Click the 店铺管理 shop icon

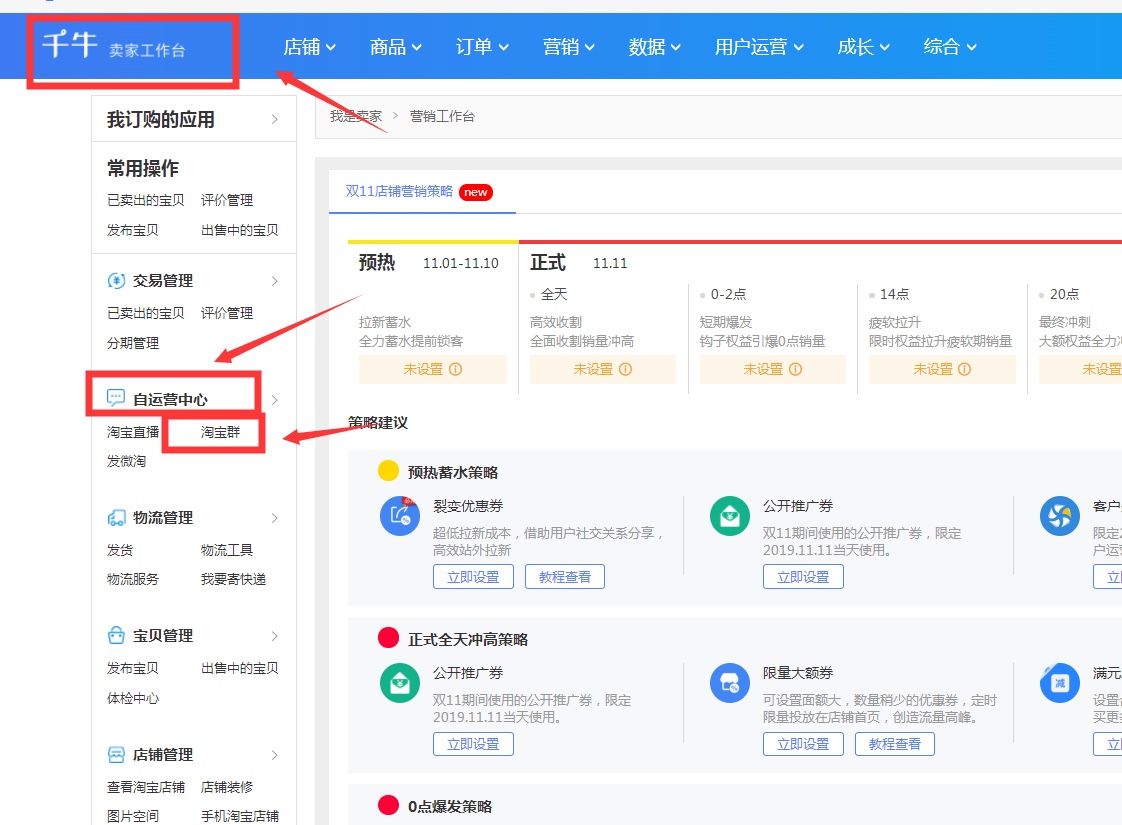pyautogui.click(x=116, y=754)
